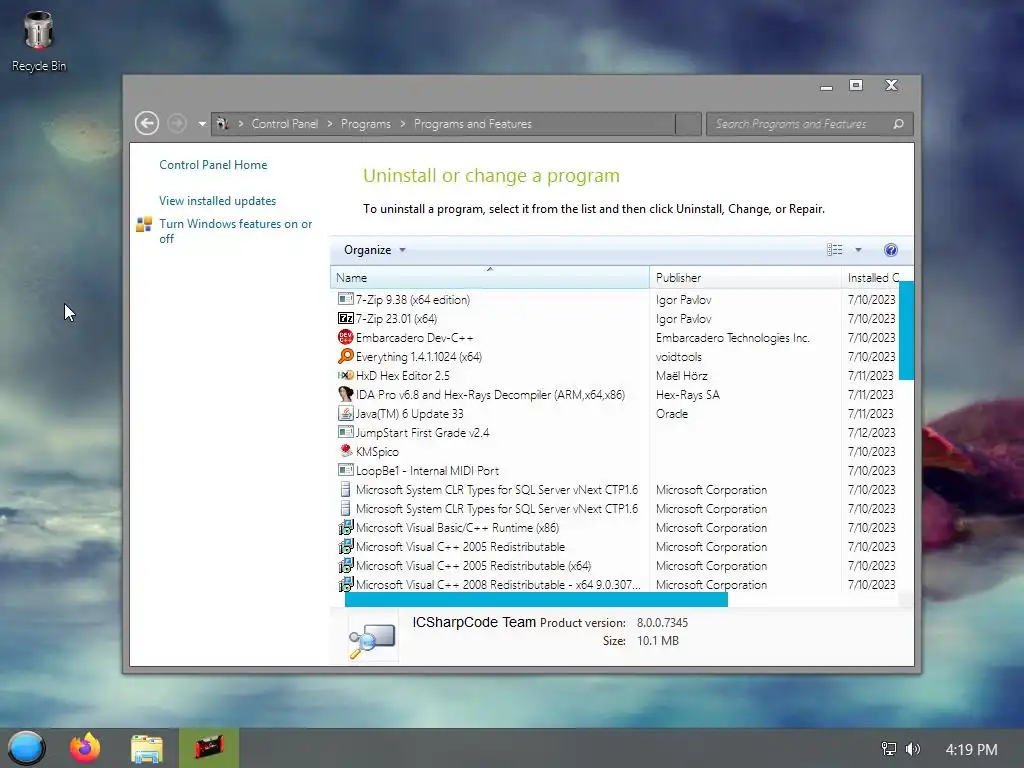Screen dimensions: 1024x768
Task: Select the IDA Pro v6.8 icon
Action: [x=345, y=394]
